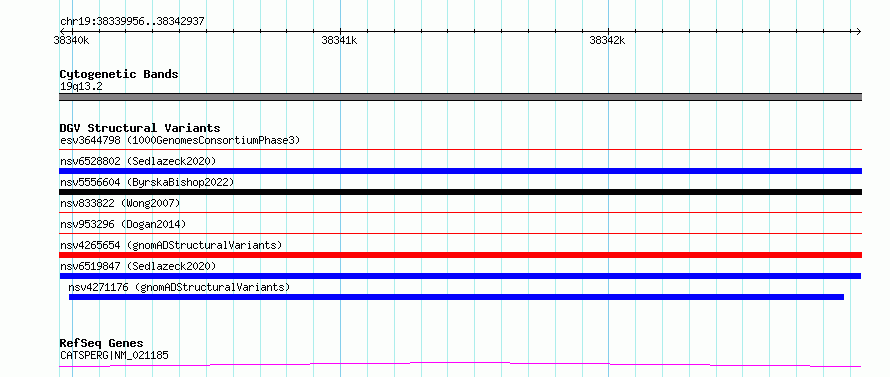Click the gray 19q13.2 cytogenetic band bar
Screen dimensions: 890x377
[460, 97]
